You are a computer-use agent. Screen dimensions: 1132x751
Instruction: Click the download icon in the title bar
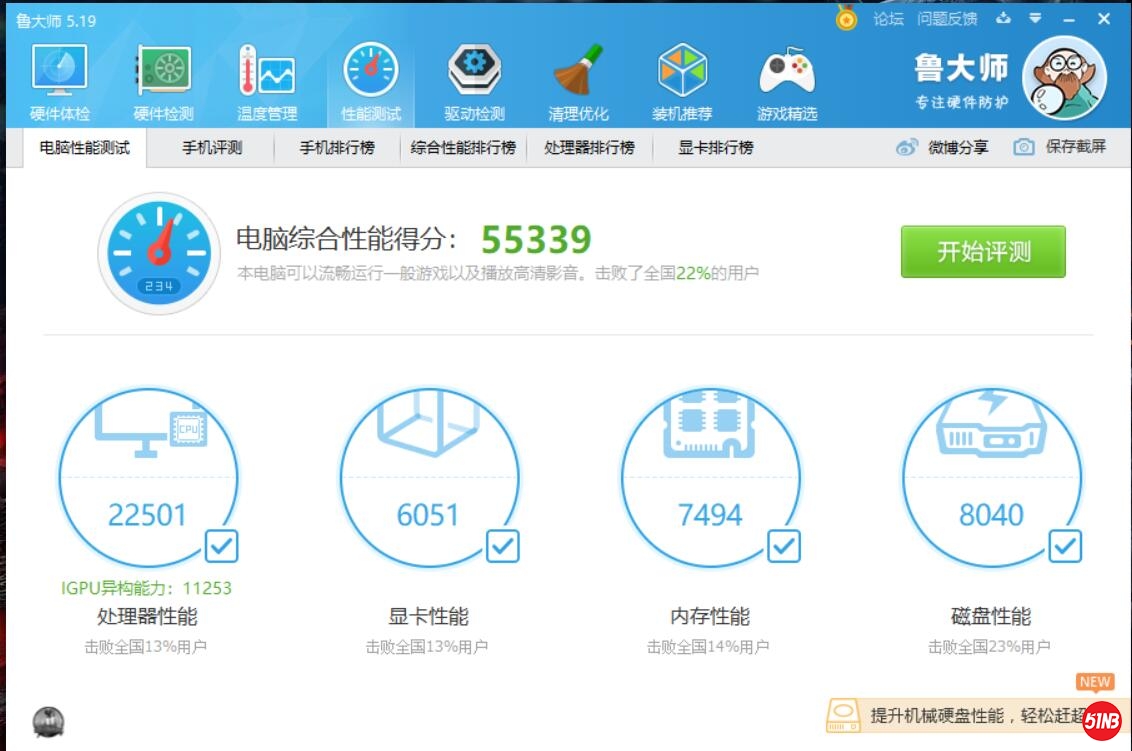pos(1003,18)
